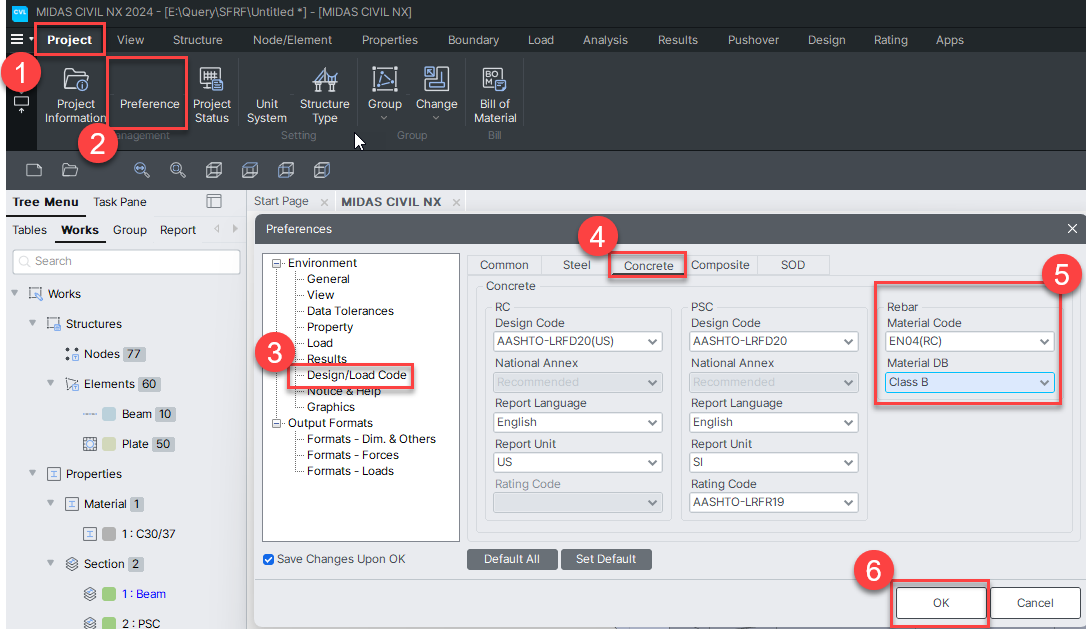The image size is (1086, 629).
Task: Switch to the Concrete preferences tab
Action: tap(648, 265)
